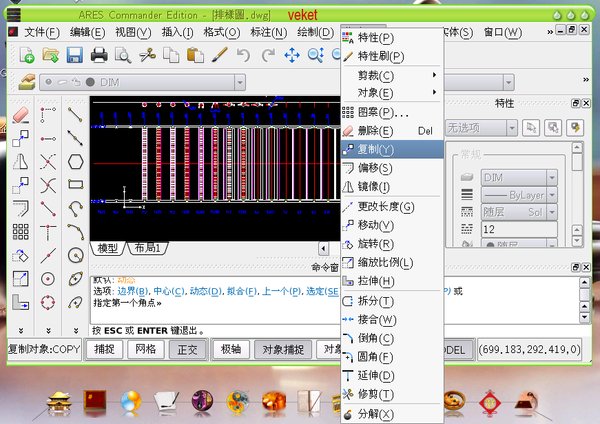Switch to the 布局1 layout tab
Image resolution: width=600 pixels, height=424 pixels.
coord(147,247)
